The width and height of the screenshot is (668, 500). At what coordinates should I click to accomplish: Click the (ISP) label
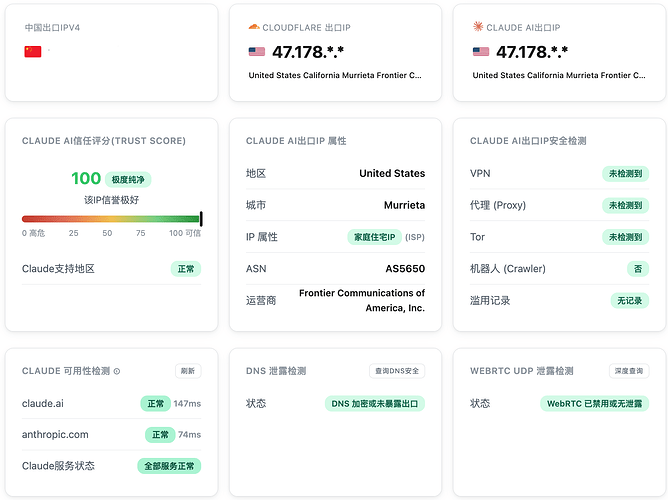415,237
